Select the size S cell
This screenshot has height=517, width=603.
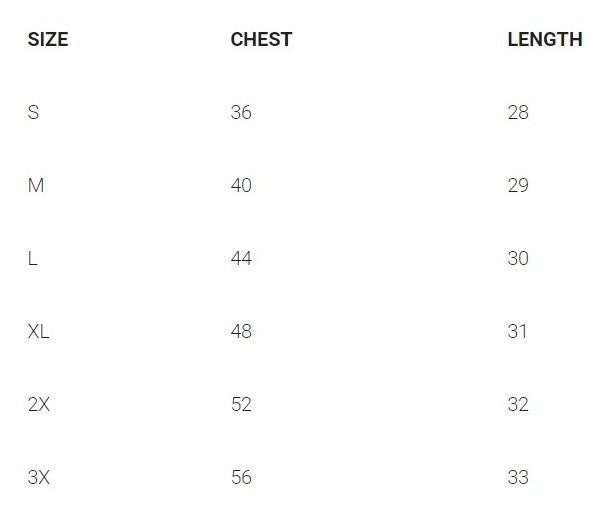(x=34, y=113)
